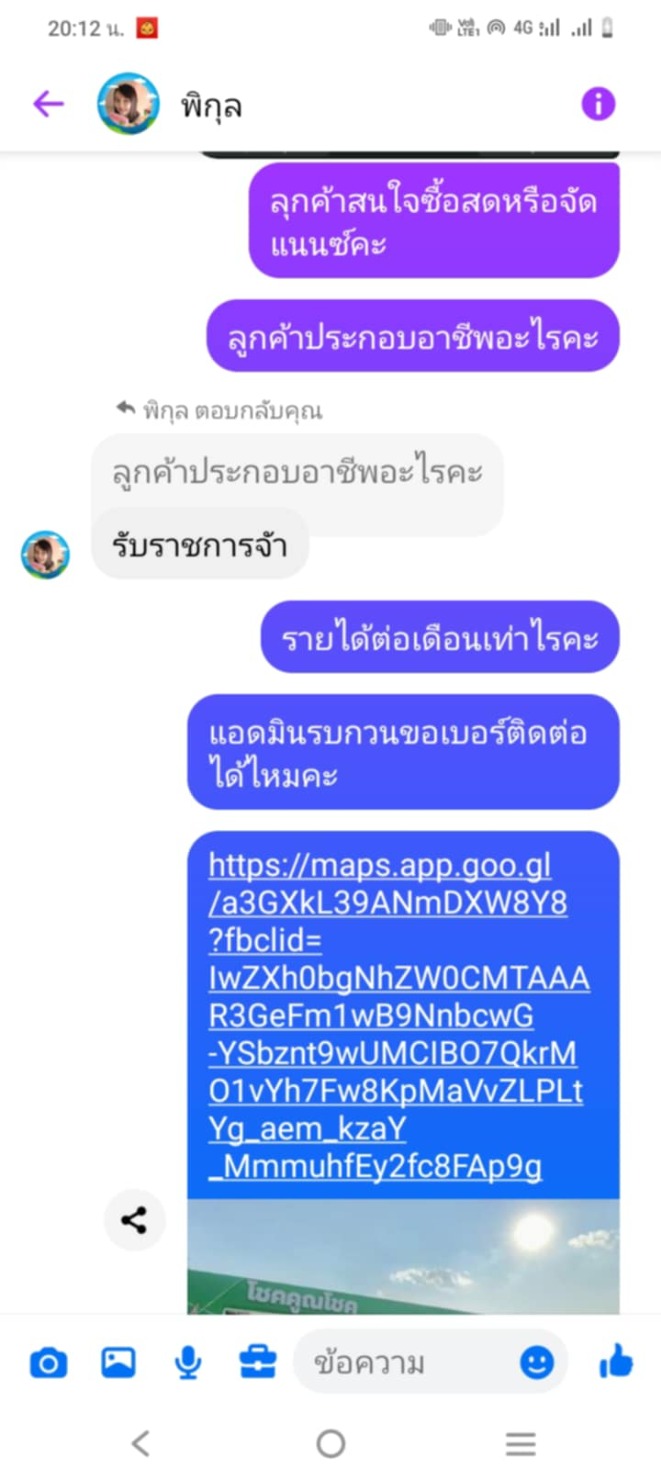Tap the briefcase business tools icon
Image resolution: width=661 pixels, height=1480 pixels.
[258, 1361]
